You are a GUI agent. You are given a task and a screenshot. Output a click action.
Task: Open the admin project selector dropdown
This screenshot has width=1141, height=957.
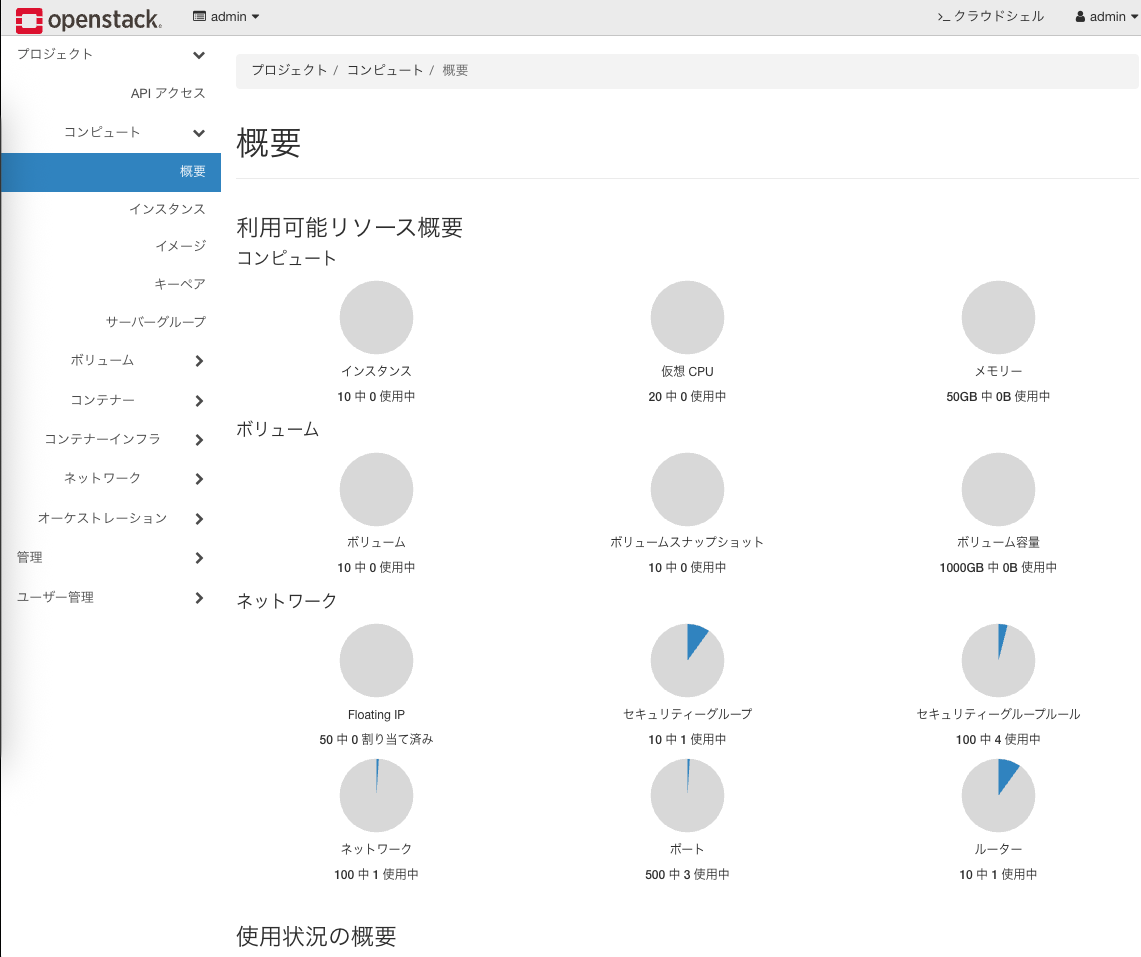pyautogui.click(x=226, y=17)
